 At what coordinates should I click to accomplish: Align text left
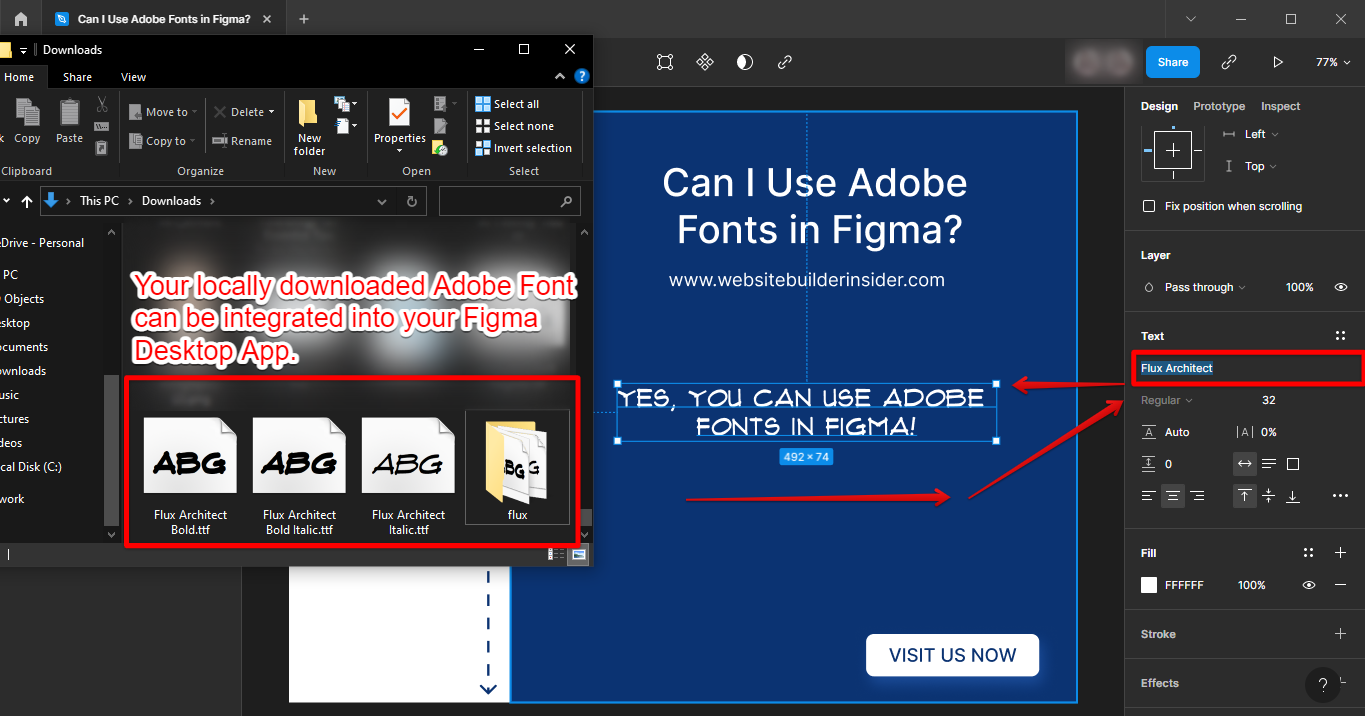(x=1149, y=496)
